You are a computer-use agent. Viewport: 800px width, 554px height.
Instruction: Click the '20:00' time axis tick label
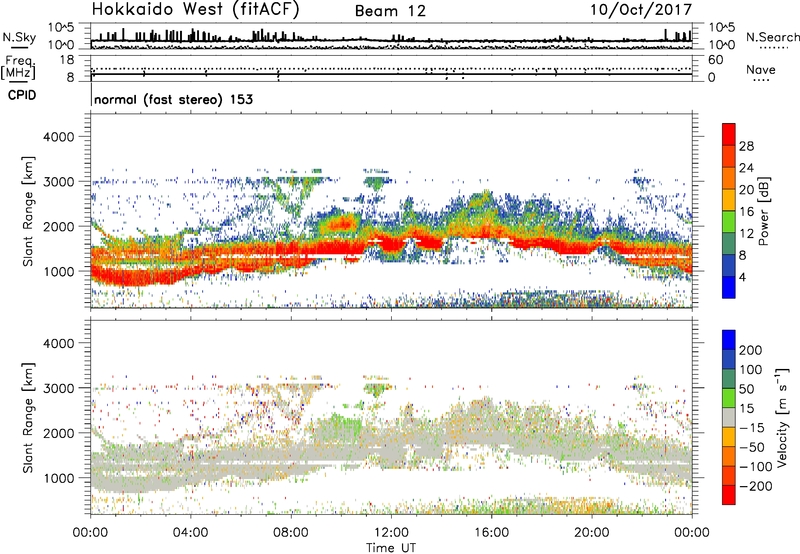point(591,533)
